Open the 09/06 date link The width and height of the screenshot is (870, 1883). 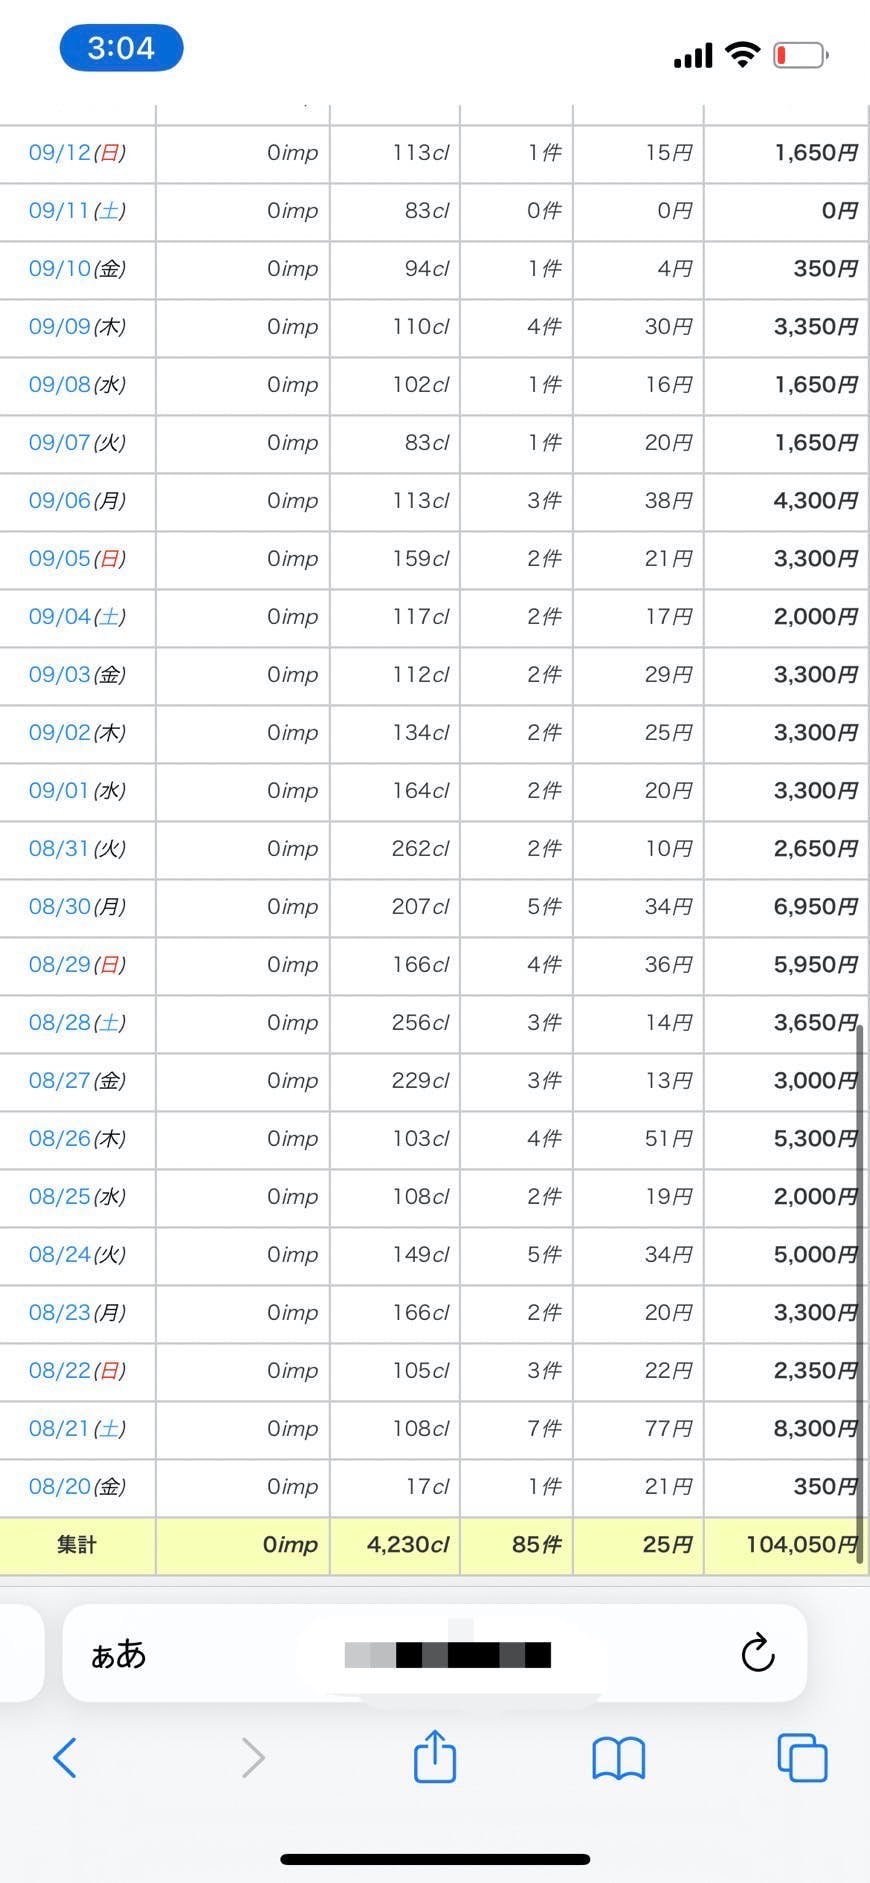60,501
